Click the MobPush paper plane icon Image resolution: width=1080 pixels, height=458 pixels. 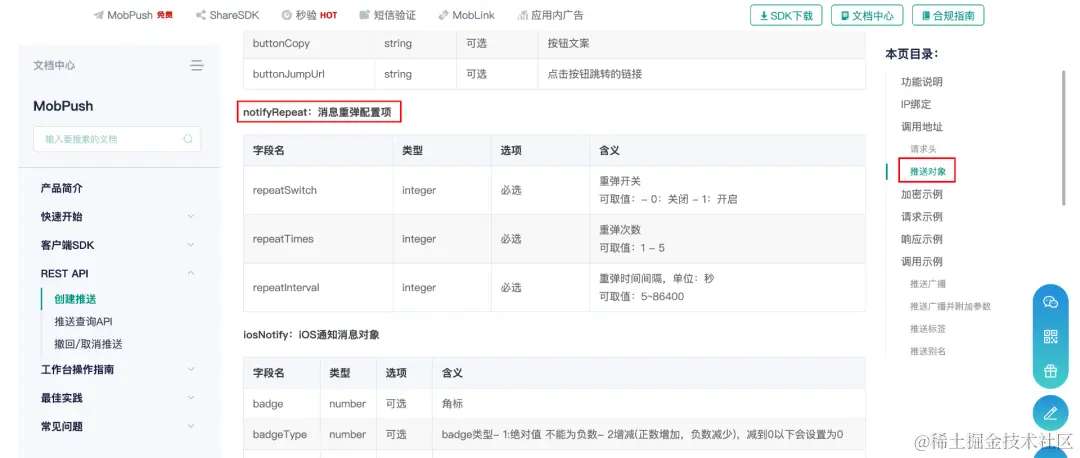[x=98, y=15]
